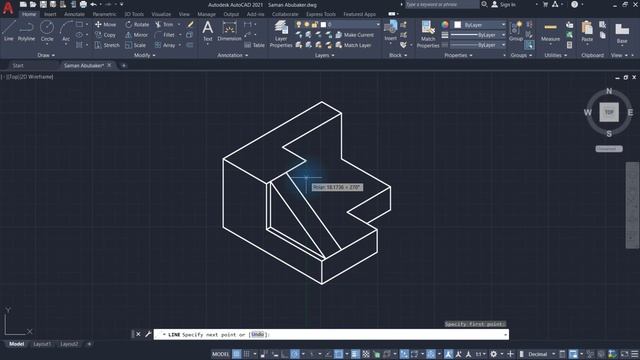The height and width of the screenshot is (360, 640).
Task: Toggle object snap in status bar
Action: [x=338, y=354]
